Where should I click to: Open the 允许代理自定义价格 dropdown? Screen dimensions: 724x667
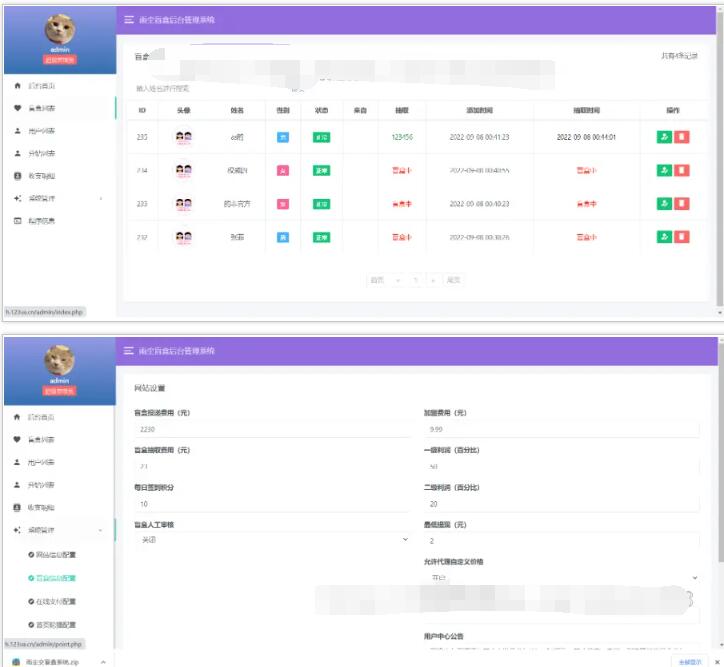561,577
